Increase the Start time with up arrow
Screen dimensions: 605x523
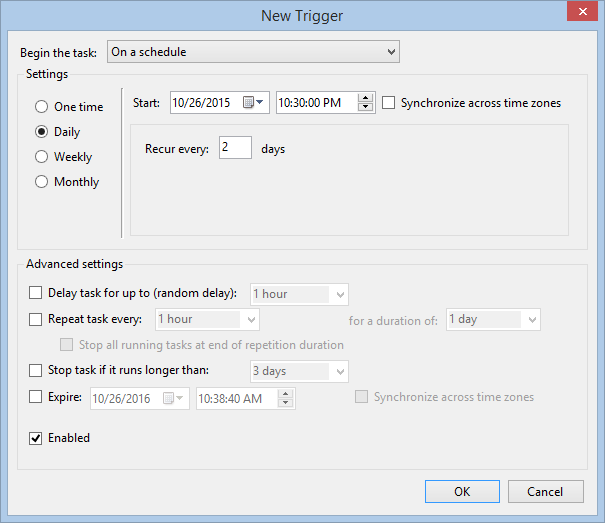365,98
